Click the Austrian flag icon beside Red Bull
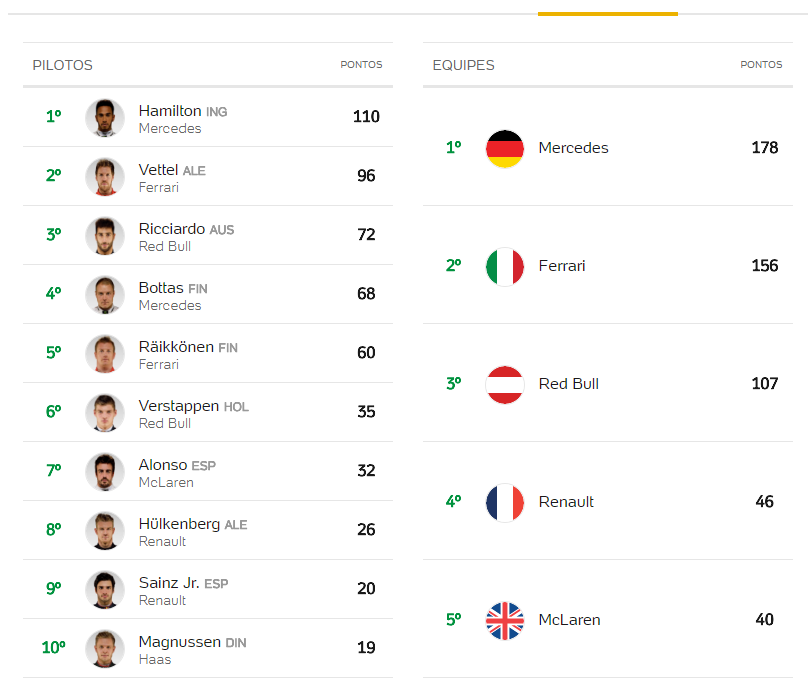 pos(504,385)
